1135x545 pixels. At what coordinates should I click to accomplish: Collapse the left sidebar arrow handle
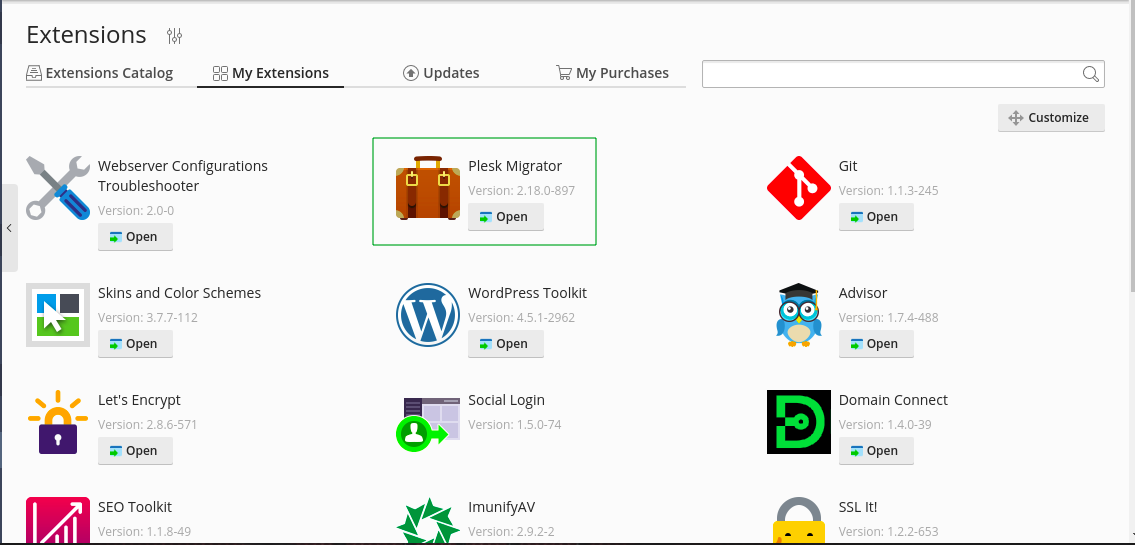(9, 228)
